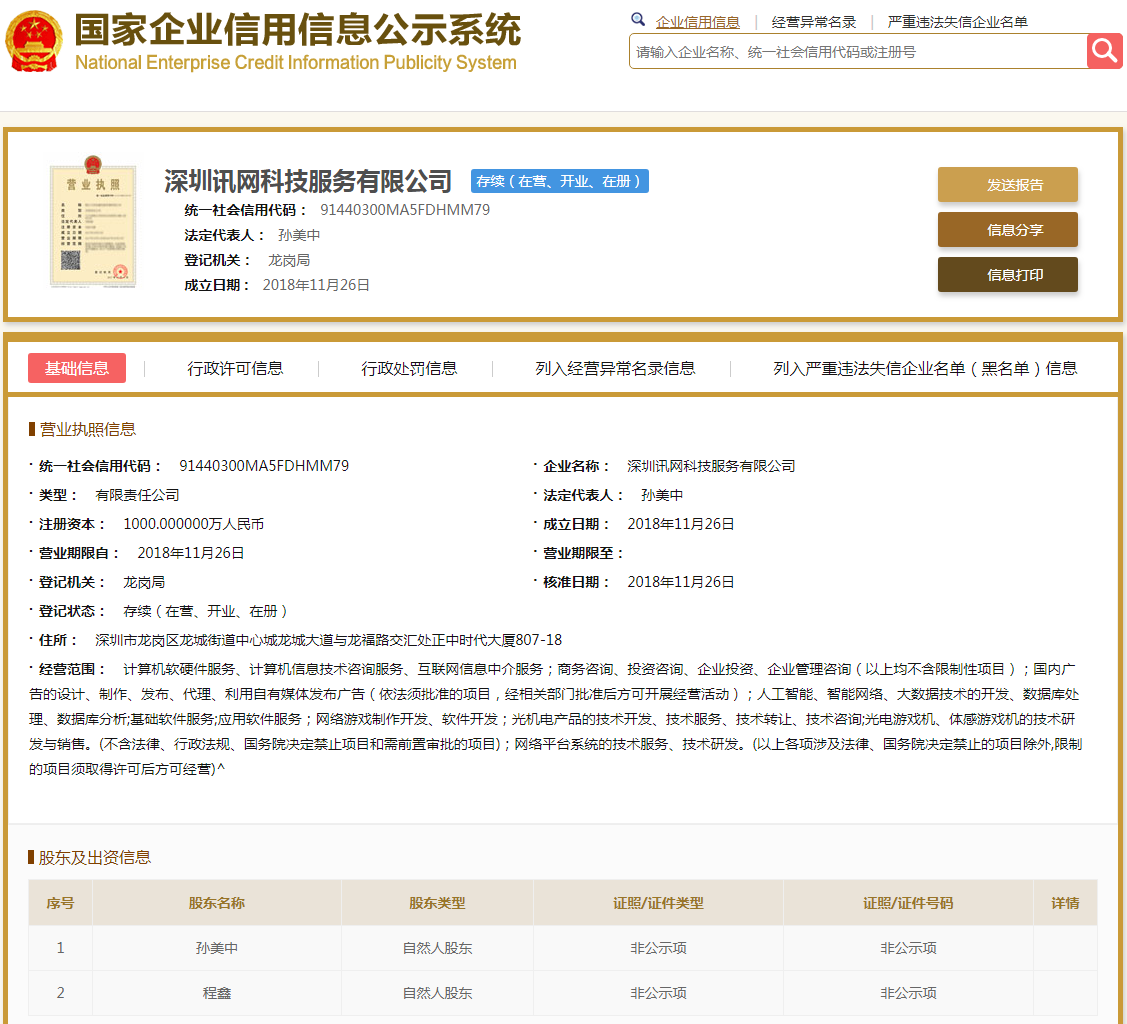Click shareholder 孙美中 in the table

[x=217, y=948]
